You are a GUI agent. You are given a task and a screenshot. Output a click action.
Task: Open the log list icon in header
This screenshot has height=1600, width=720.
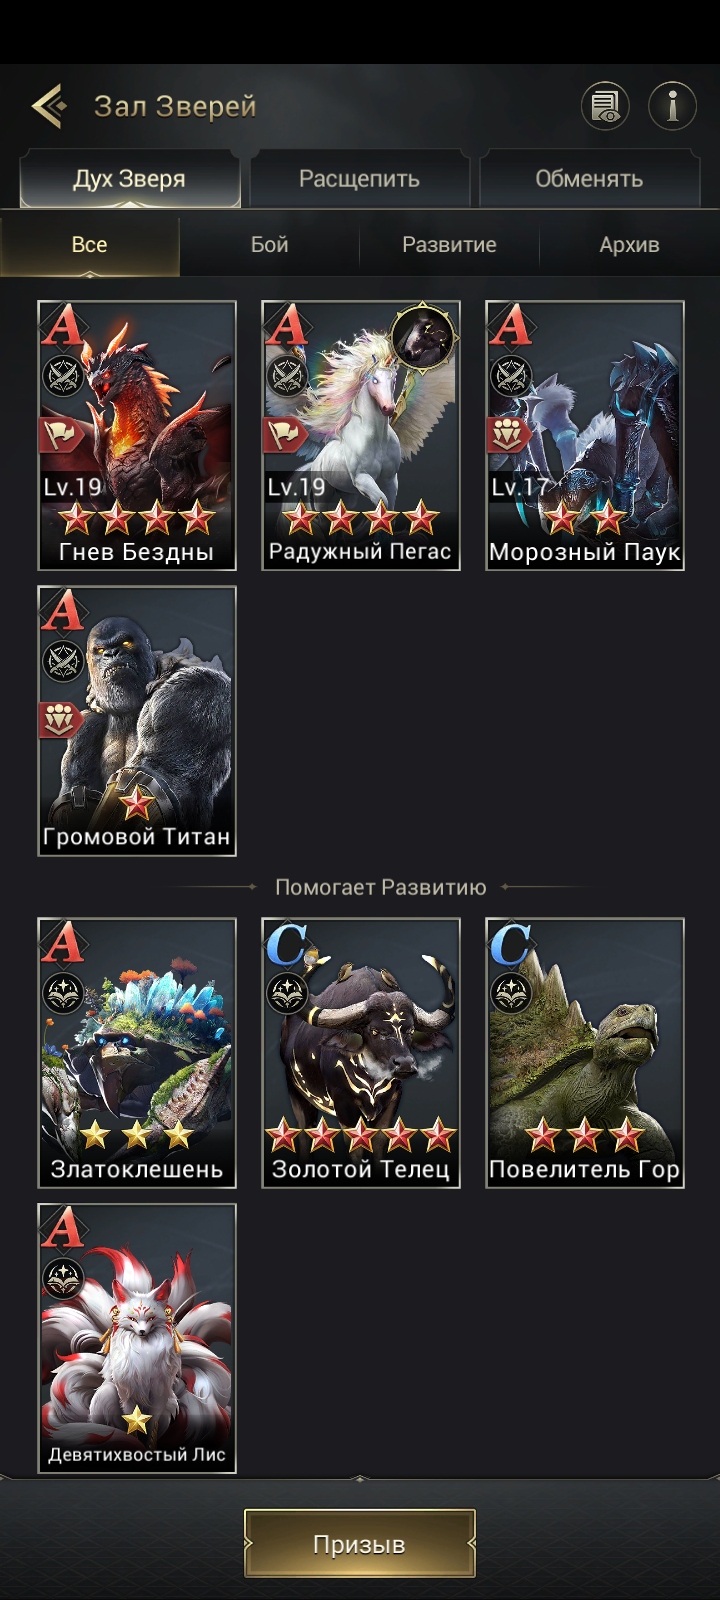pos(605,105)
